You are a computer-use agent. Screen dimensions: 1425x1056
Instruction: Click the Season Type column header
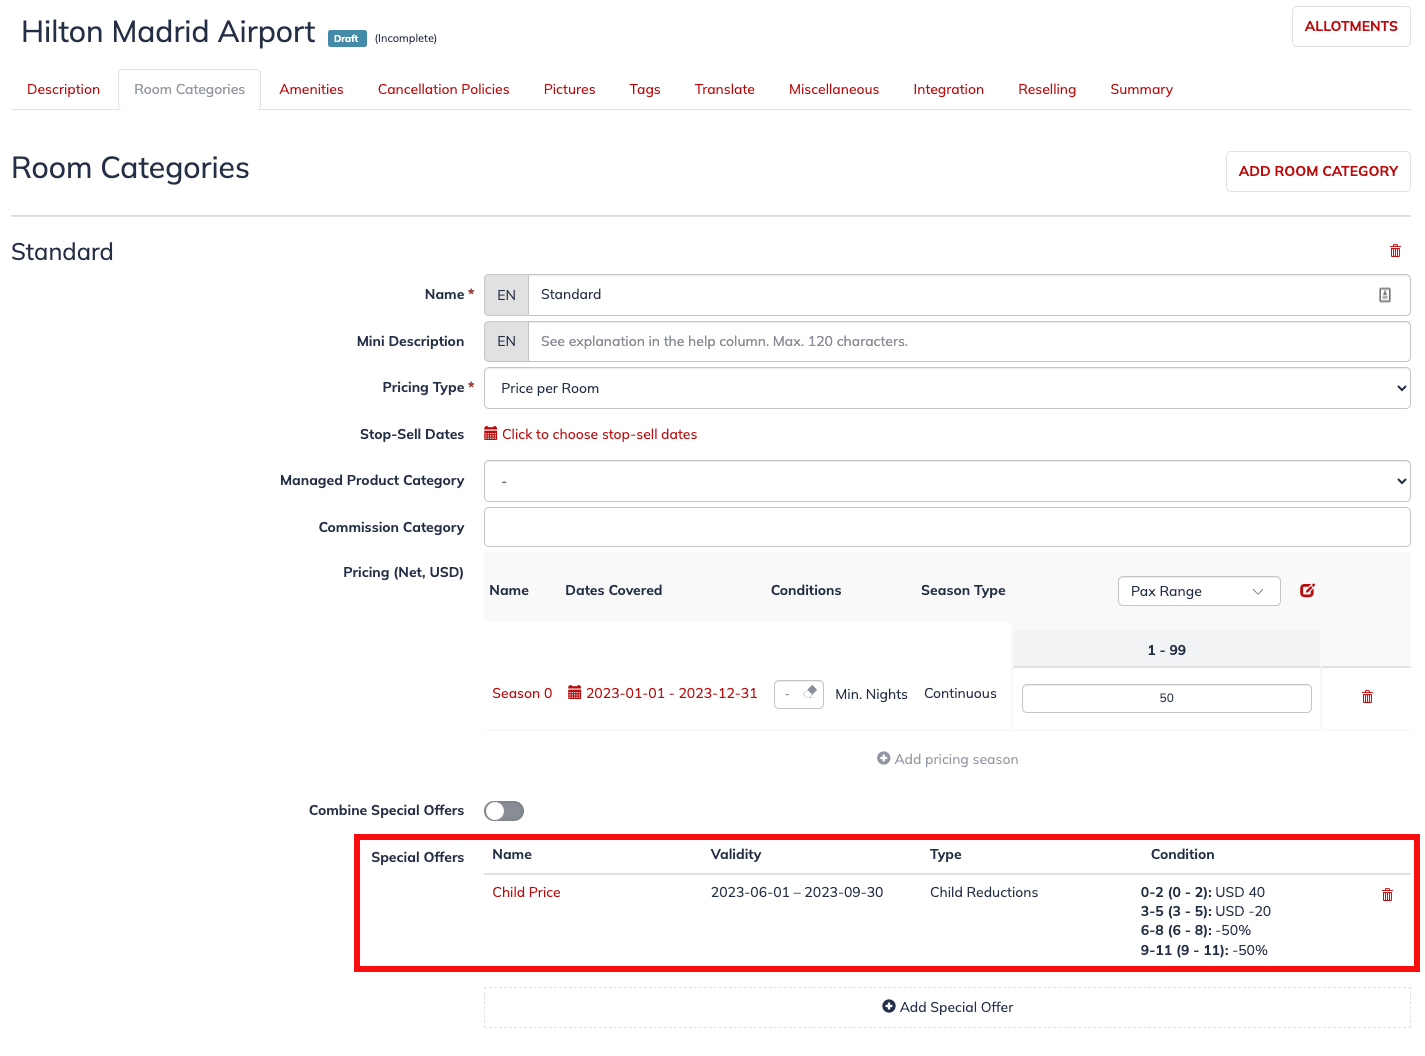[963, 590]
